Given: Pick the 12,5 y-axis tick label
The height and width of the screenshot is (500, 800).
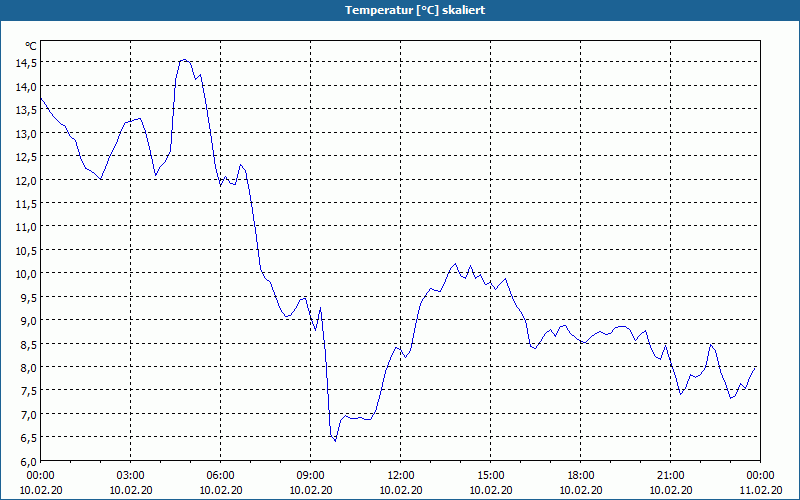Looking at the screenshot, I should (x=27, y=157).
